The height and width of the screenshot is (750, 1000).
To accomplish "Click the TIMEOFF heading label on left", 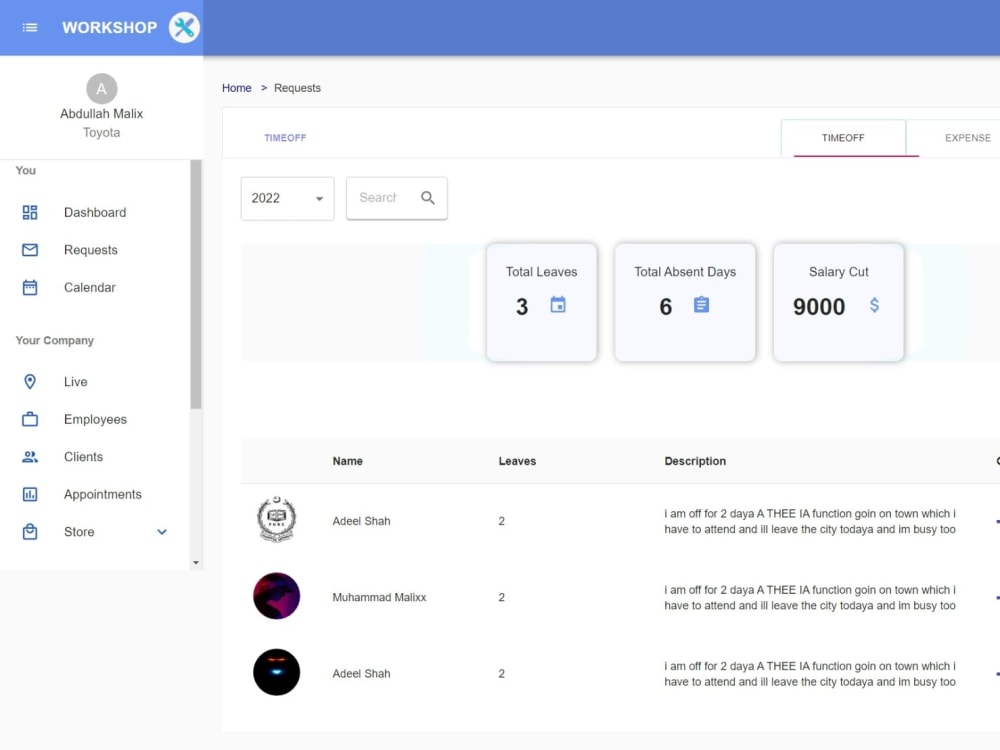I will click(x=285, y=138).
